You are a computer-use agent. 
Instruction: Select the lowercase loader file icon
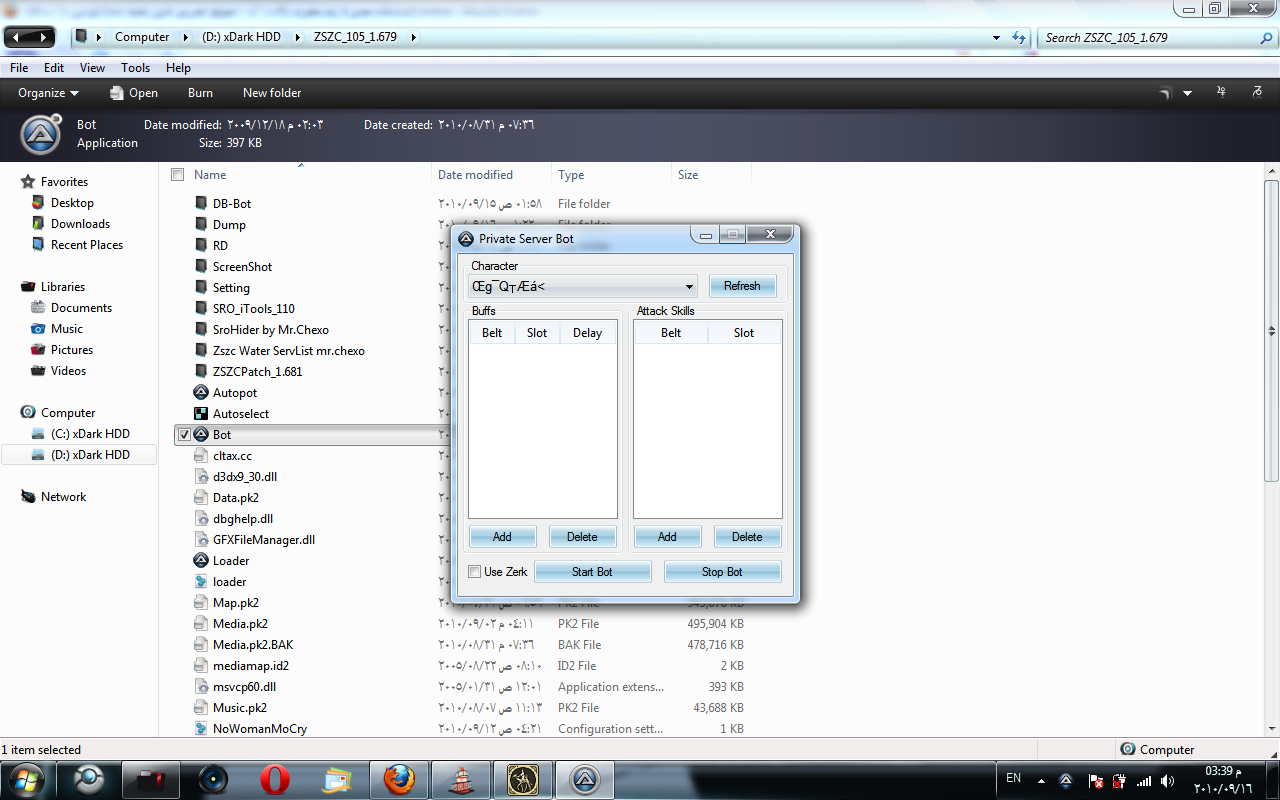tap(201, 582)
